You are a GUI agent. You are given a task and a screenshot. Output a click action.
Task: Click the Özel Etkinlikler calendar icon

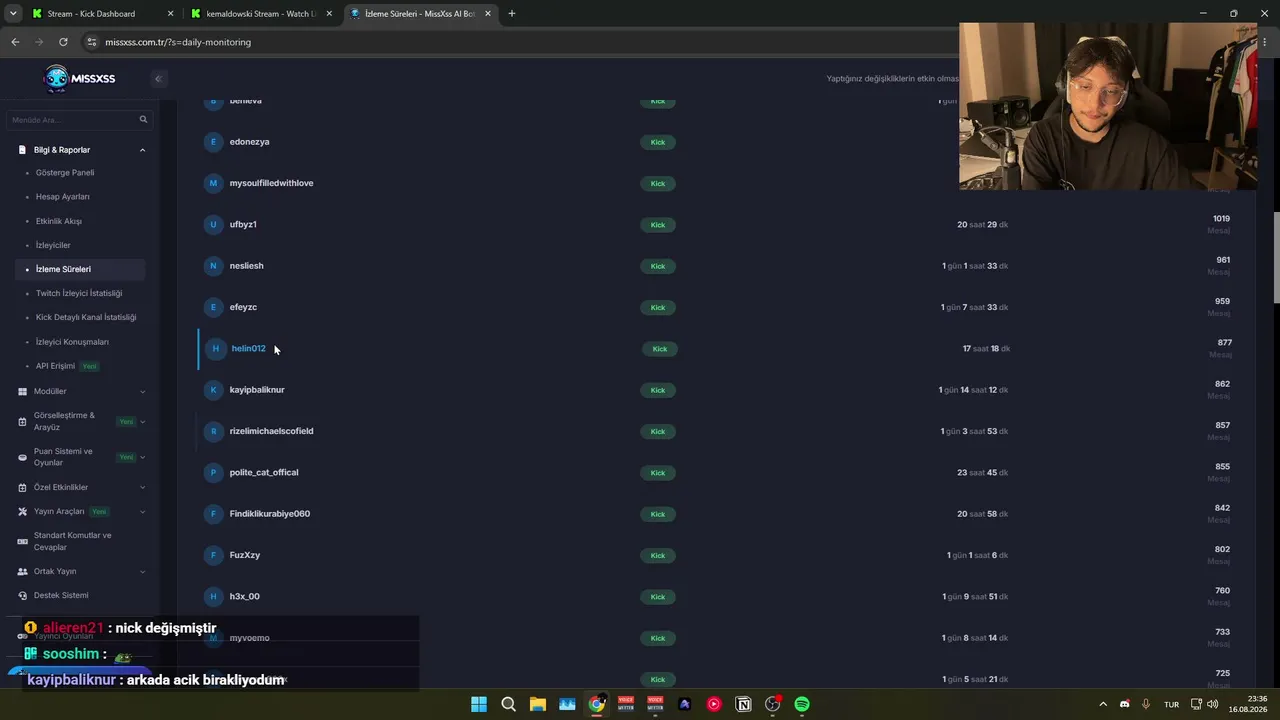coord(23,487)
